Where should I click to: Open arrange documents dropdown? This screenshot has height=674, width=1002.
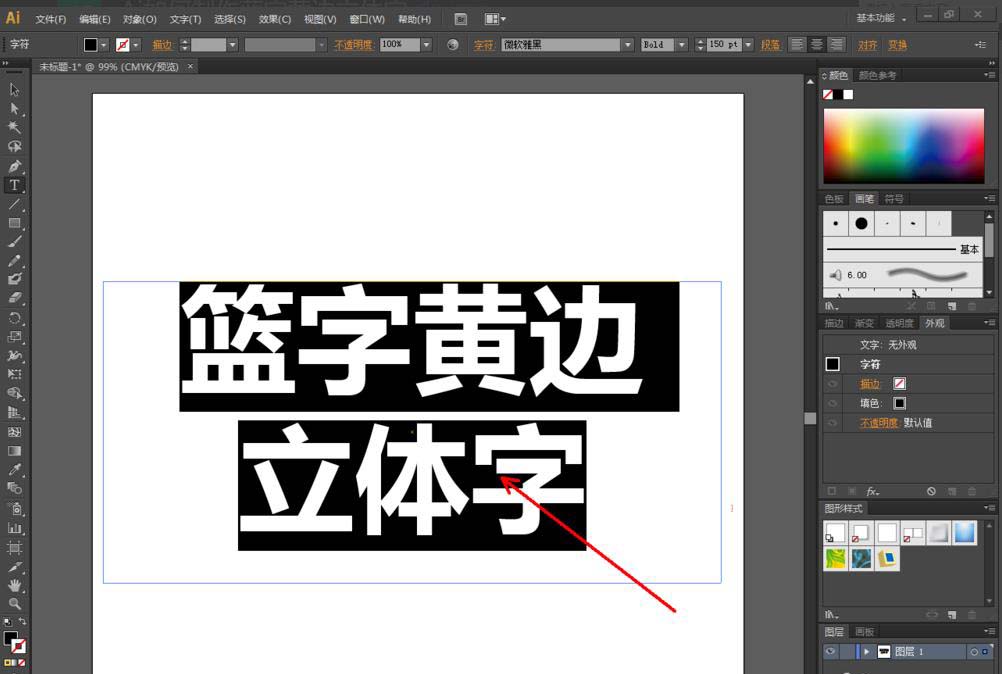pos(495,19)
